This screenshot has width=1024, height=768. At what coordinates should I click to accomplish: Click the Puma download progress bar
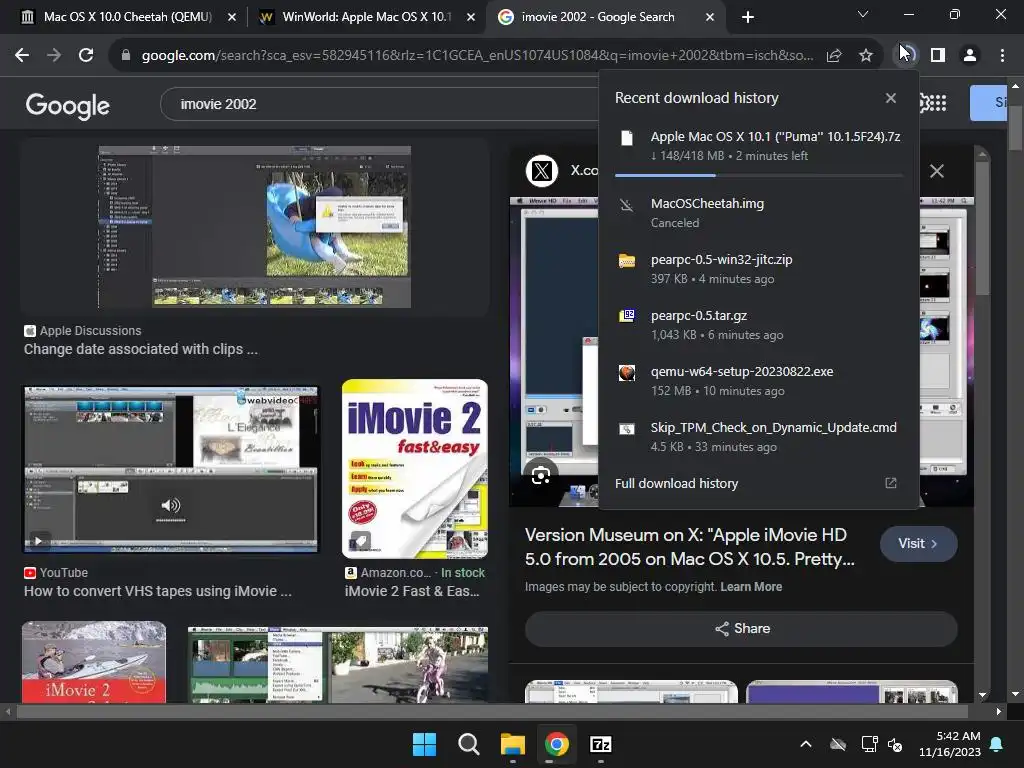(x=759, y=175)
